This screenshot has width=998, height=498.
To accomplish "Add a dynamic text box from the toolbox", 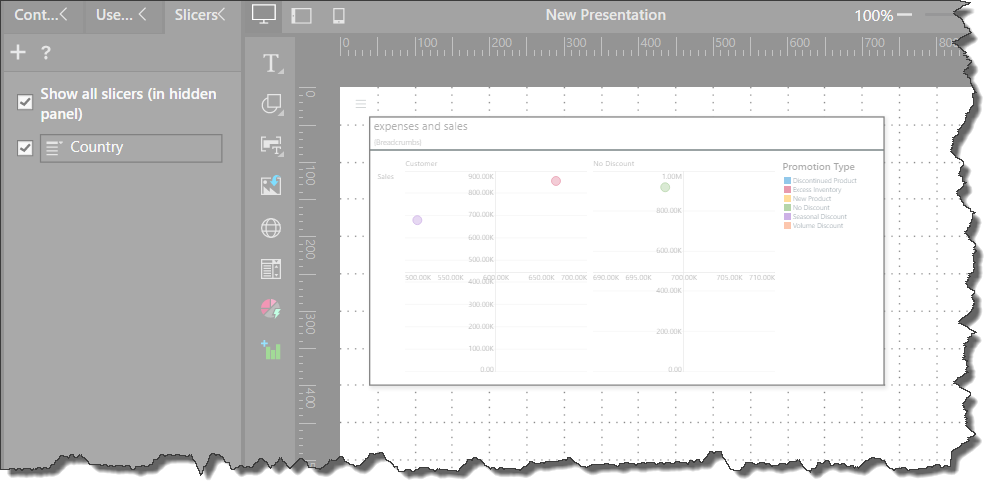I will pyautogui.click(x=272, y=145).
